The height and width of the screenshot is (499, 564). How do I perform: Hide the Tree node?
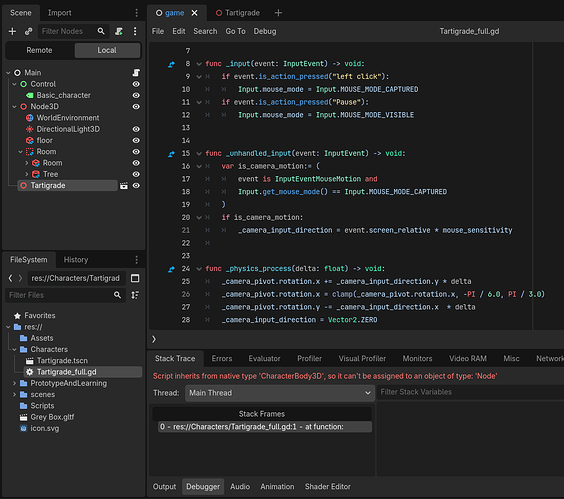(136, 174)
